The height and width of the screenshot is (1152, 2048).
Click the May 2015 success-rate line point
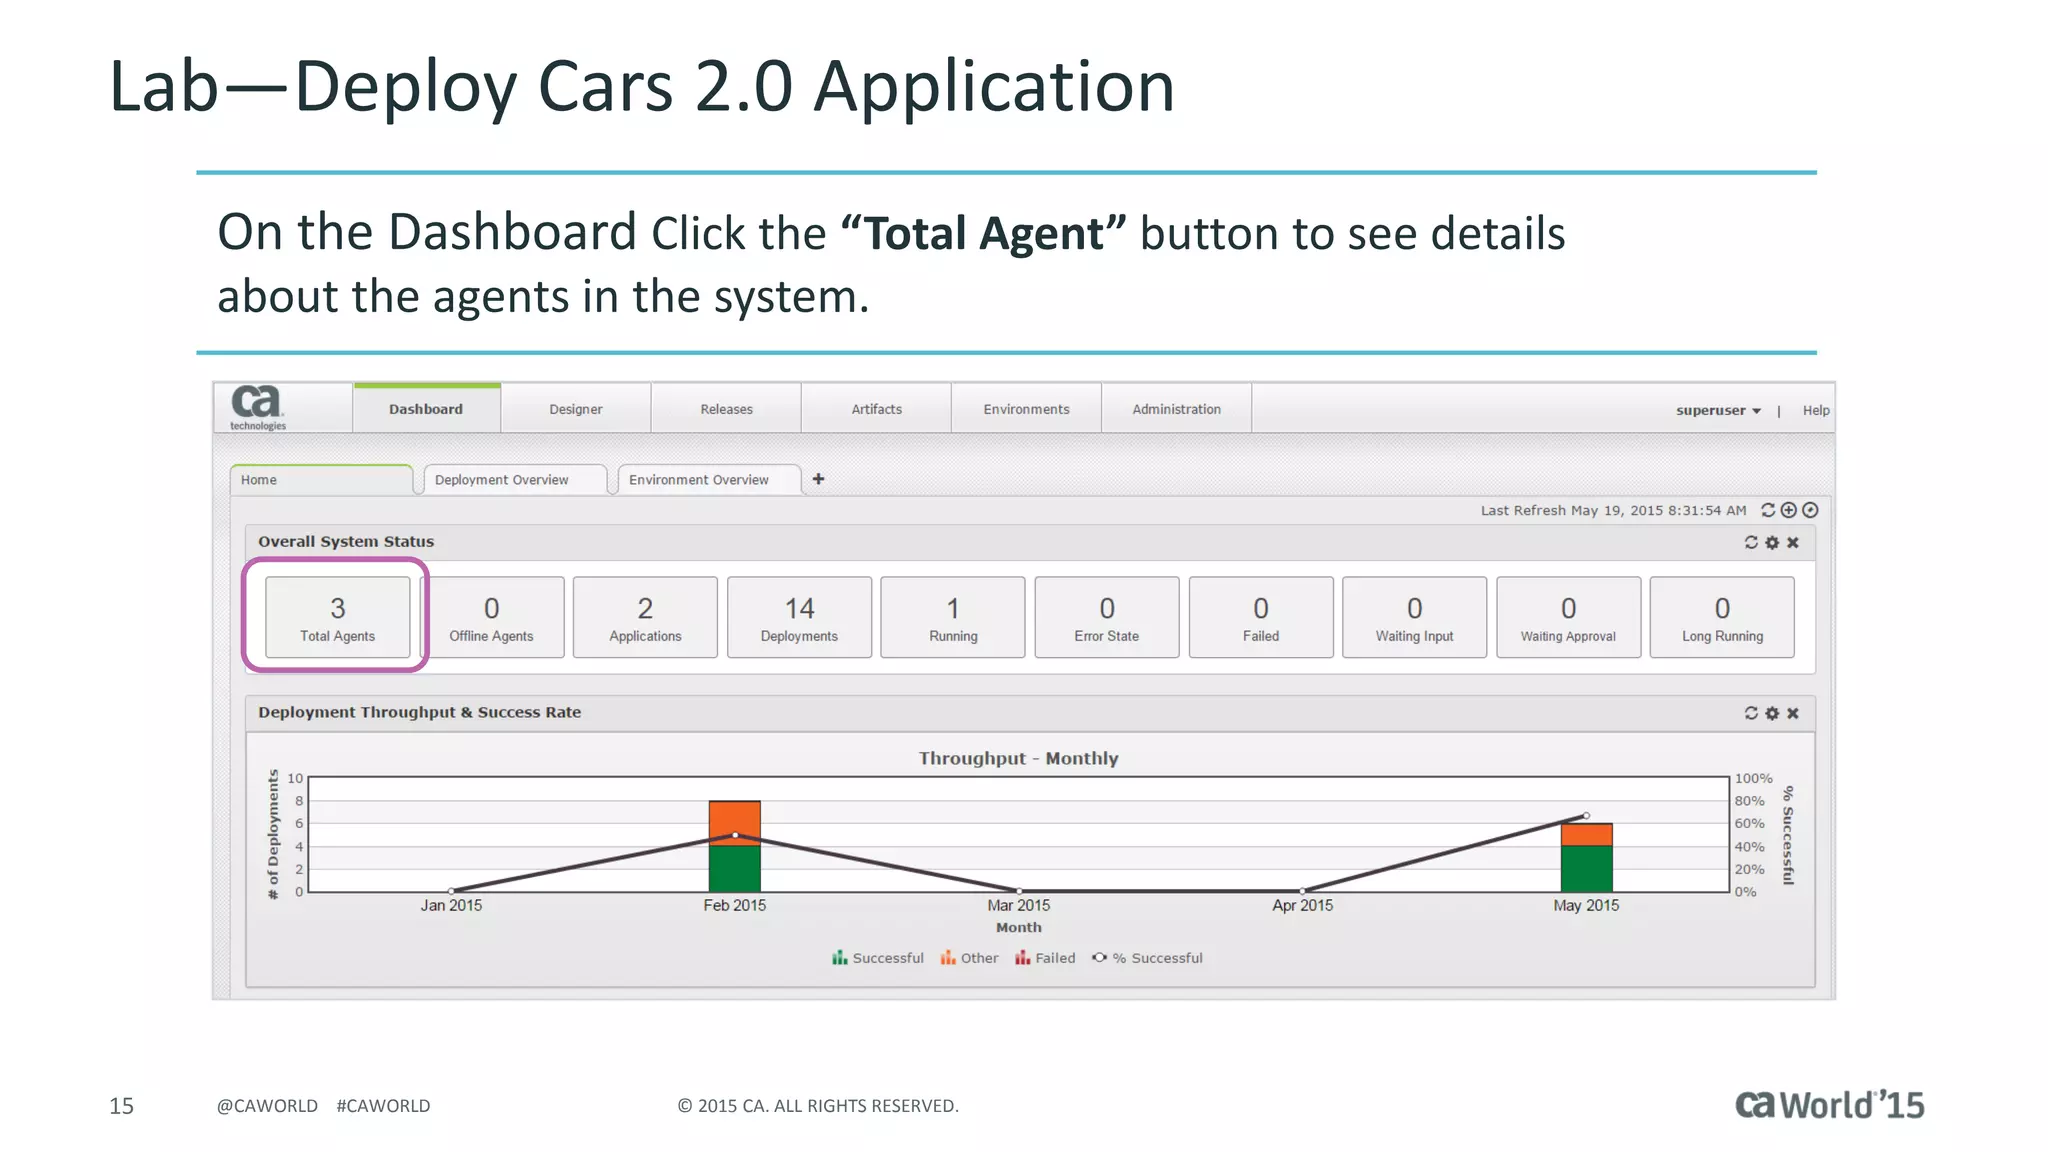click(1587, 816)
